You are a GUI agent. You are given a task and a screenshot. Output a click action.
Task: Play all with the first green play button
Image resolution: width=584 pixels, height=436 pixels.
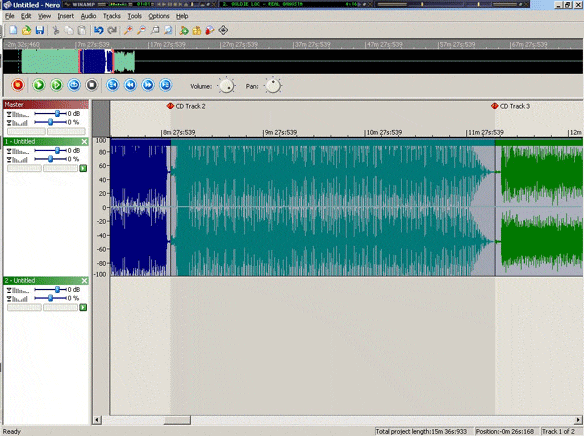[x=39, y=85]
